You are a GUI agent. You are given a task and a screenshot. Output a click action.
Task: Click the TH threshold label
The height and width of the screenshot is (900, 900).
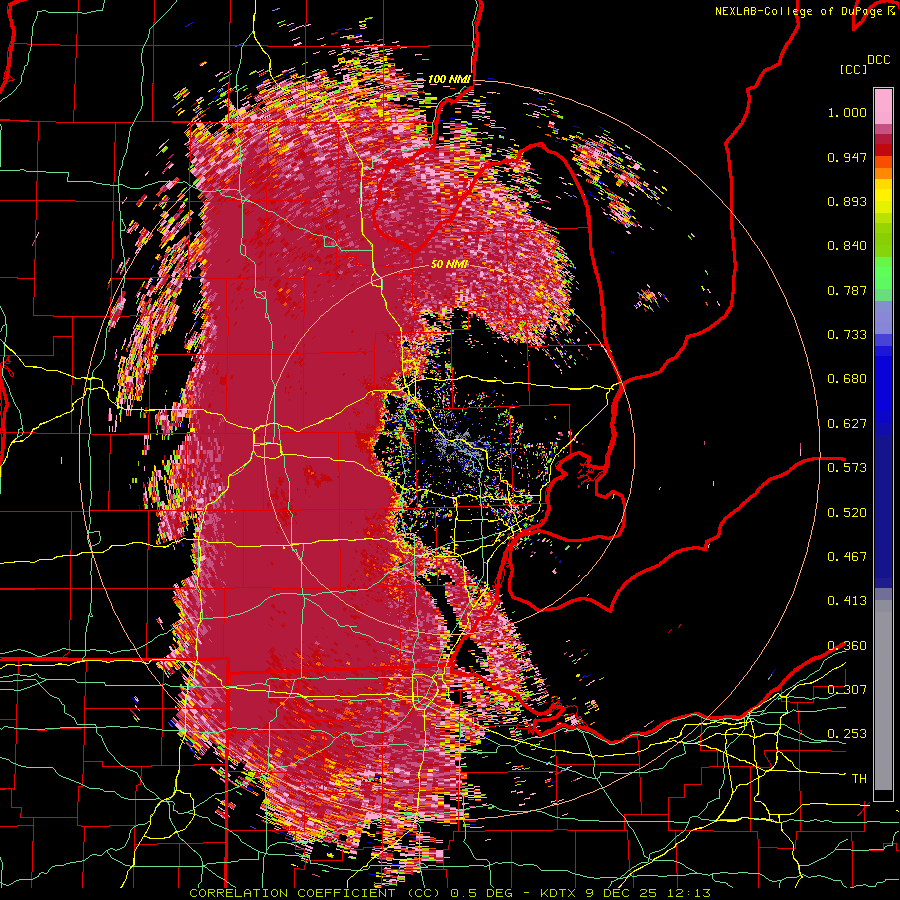(x=859, y=778)
